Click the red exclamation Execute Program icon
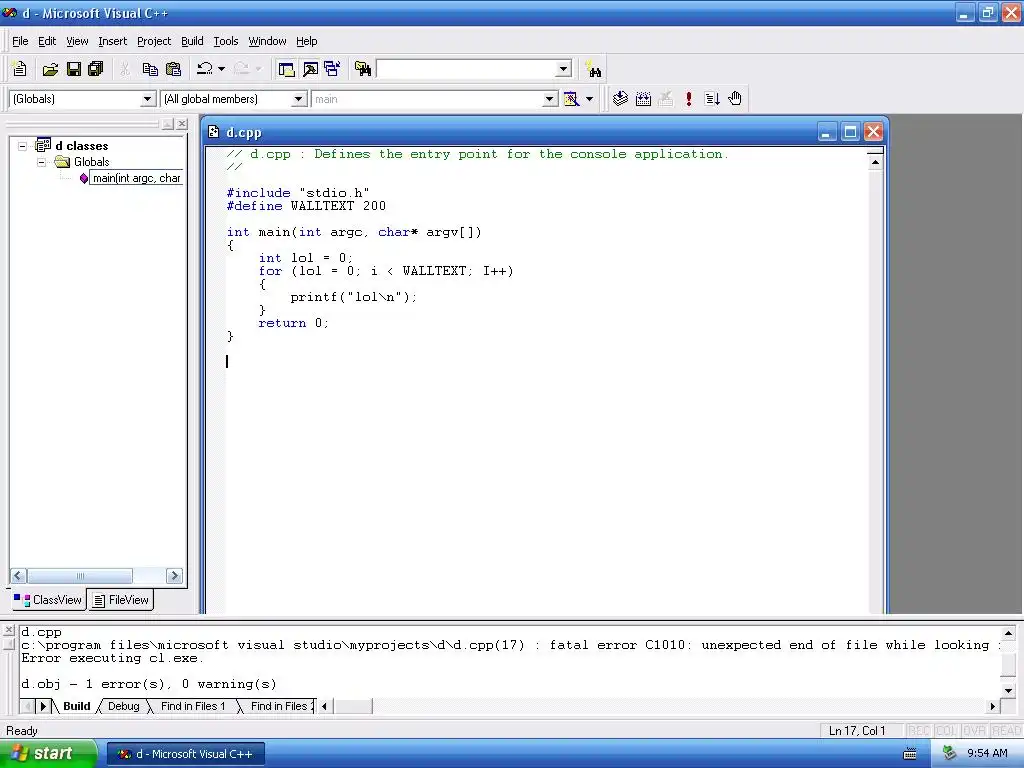 click(689, 99)
